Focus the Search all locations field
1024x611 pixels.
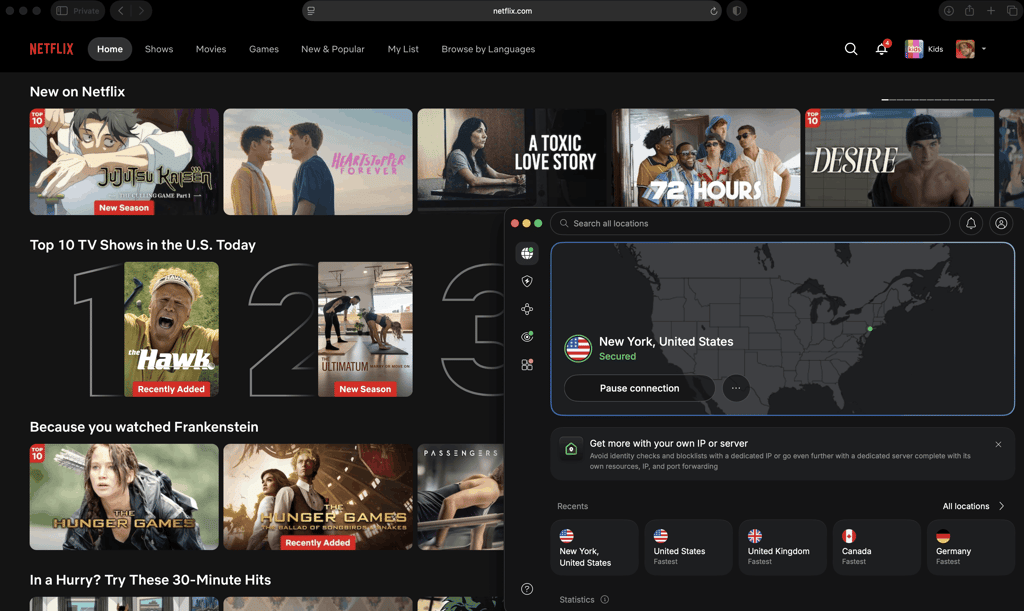tap(750, 223)
